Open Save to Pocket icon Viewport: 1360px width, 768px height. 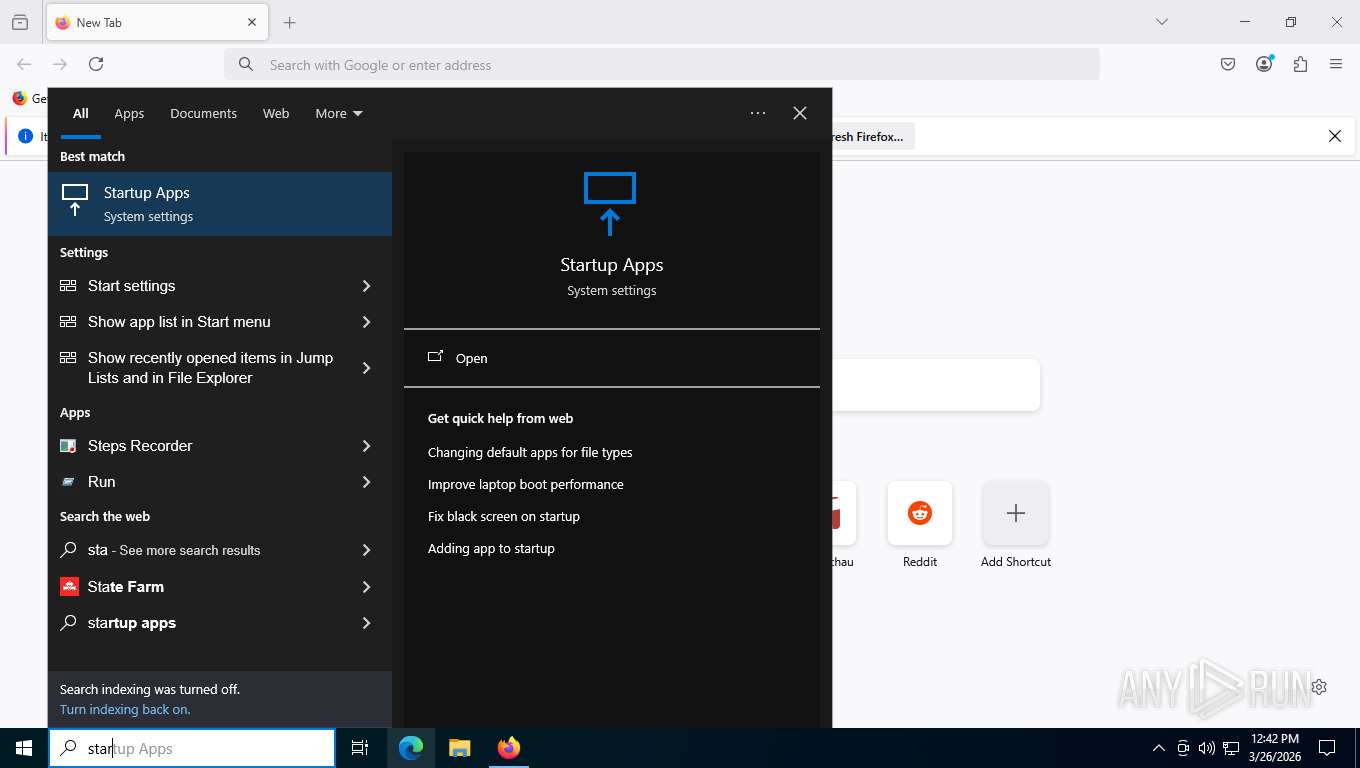pos(1228,64)
